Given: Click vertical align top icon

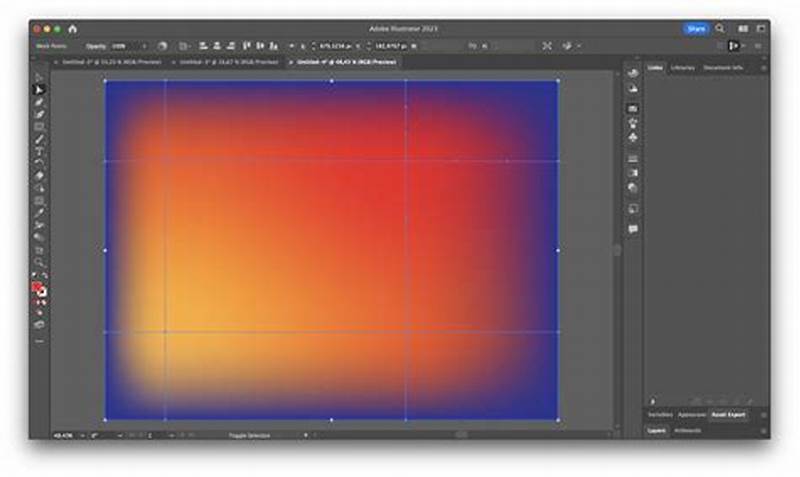Looking at the screenshot, I should click(x=246, y=46).
